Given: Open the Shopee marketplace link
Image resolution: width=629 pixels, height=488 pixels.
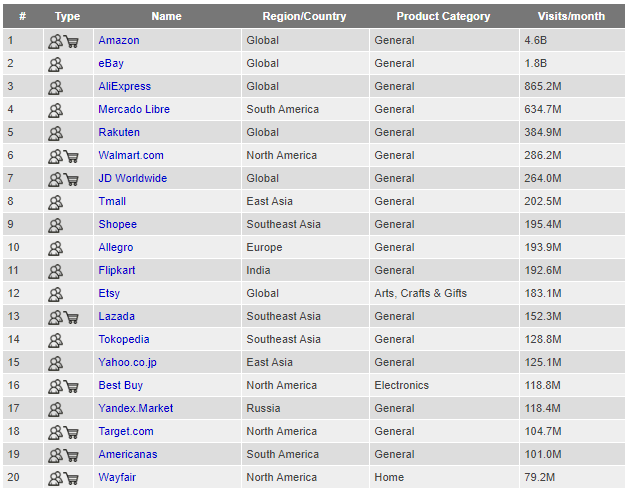Looking at the screenshot, I should click(x=117, y=225).
